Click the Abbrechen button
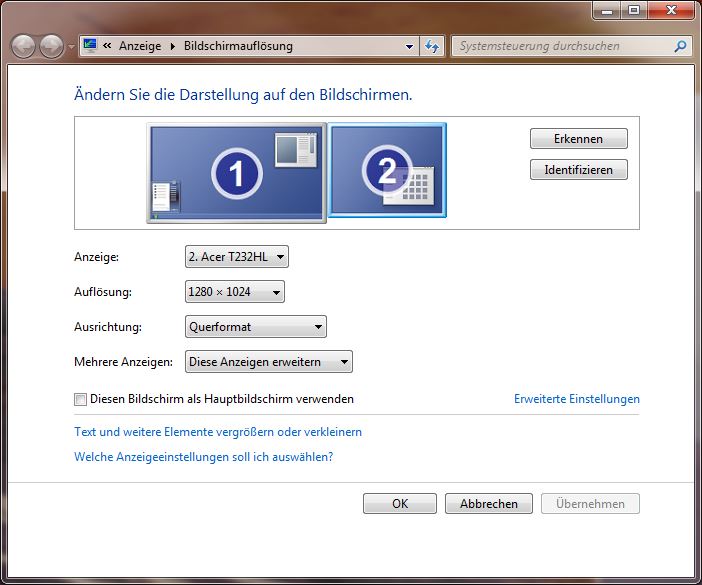 (x=489, y=504)
